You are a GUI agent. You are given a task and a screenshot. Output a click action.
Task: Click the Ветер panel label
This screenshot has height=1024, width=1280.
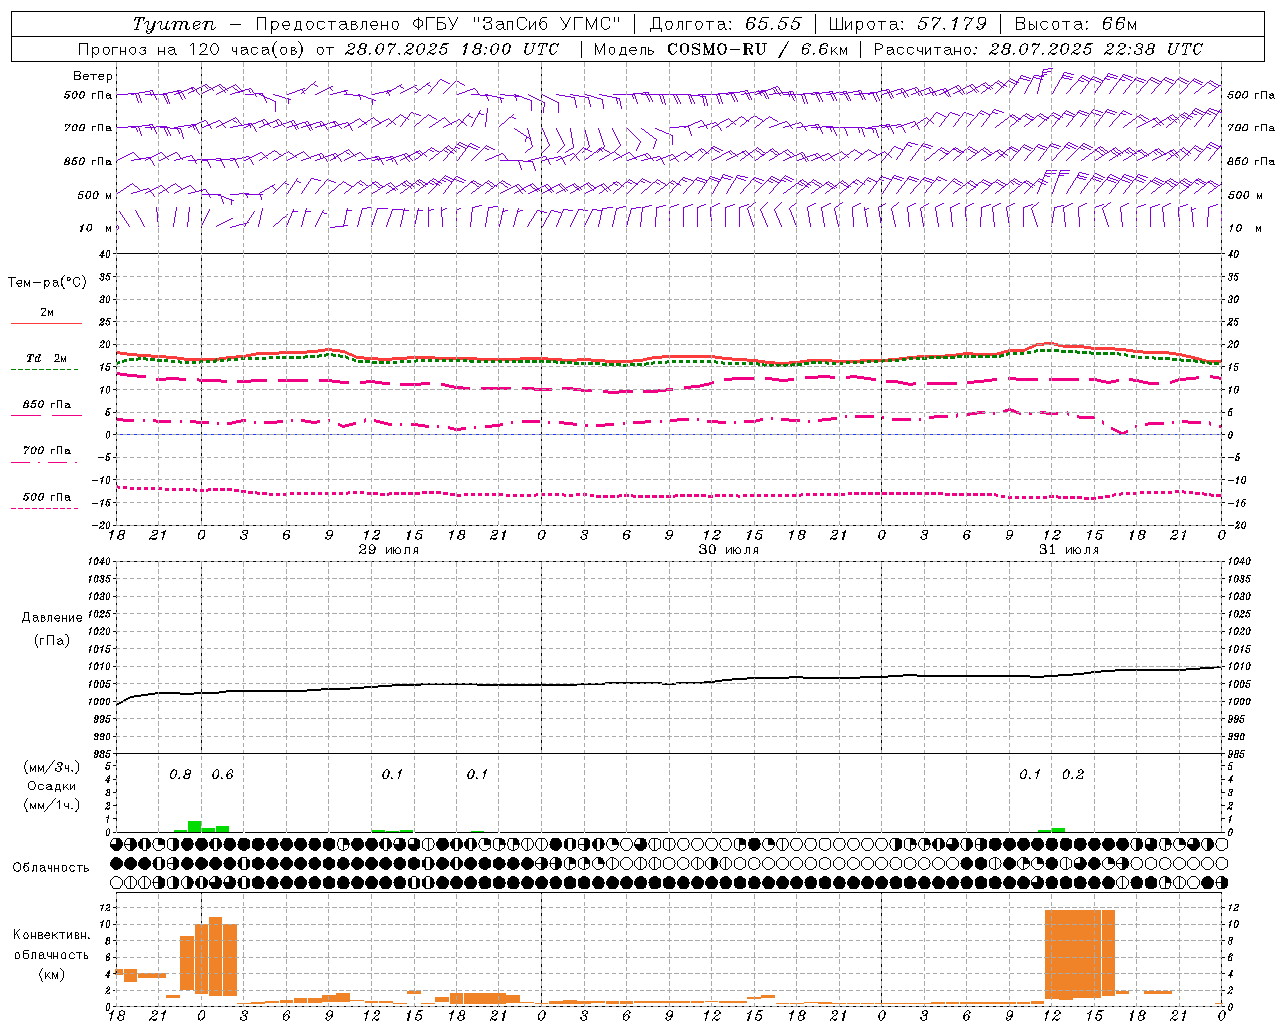point(93,76)
